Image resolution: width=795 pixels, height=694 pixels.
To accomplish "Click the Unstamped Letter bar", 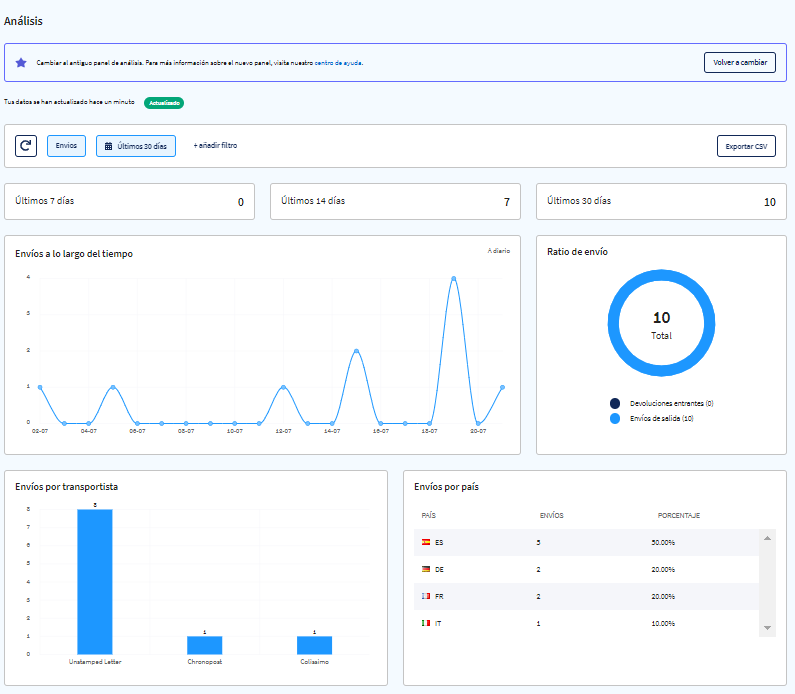I will coord(95,582).
